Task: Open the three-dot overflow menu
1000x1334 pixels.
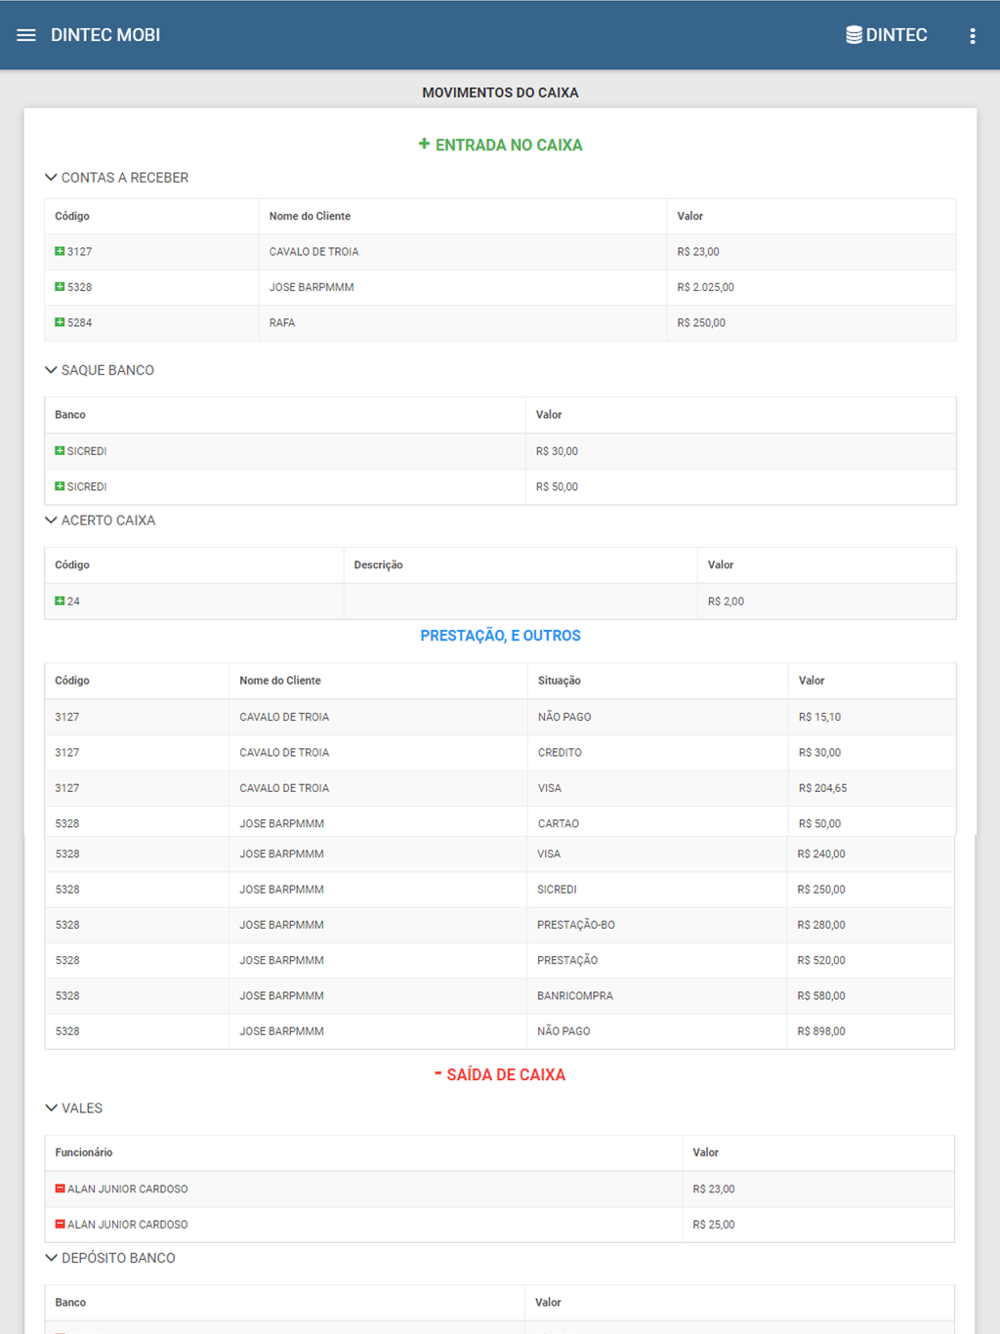Action: [972, 36]
